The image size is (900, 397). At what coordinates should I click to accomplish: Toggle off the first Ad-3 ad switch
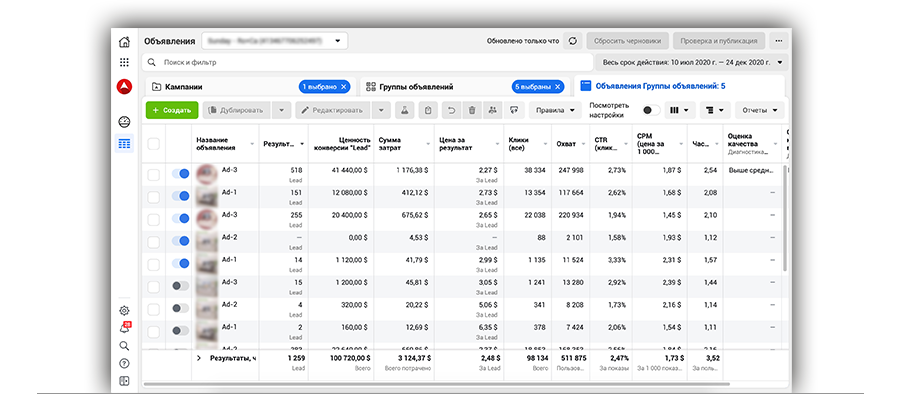click(180, 174)
